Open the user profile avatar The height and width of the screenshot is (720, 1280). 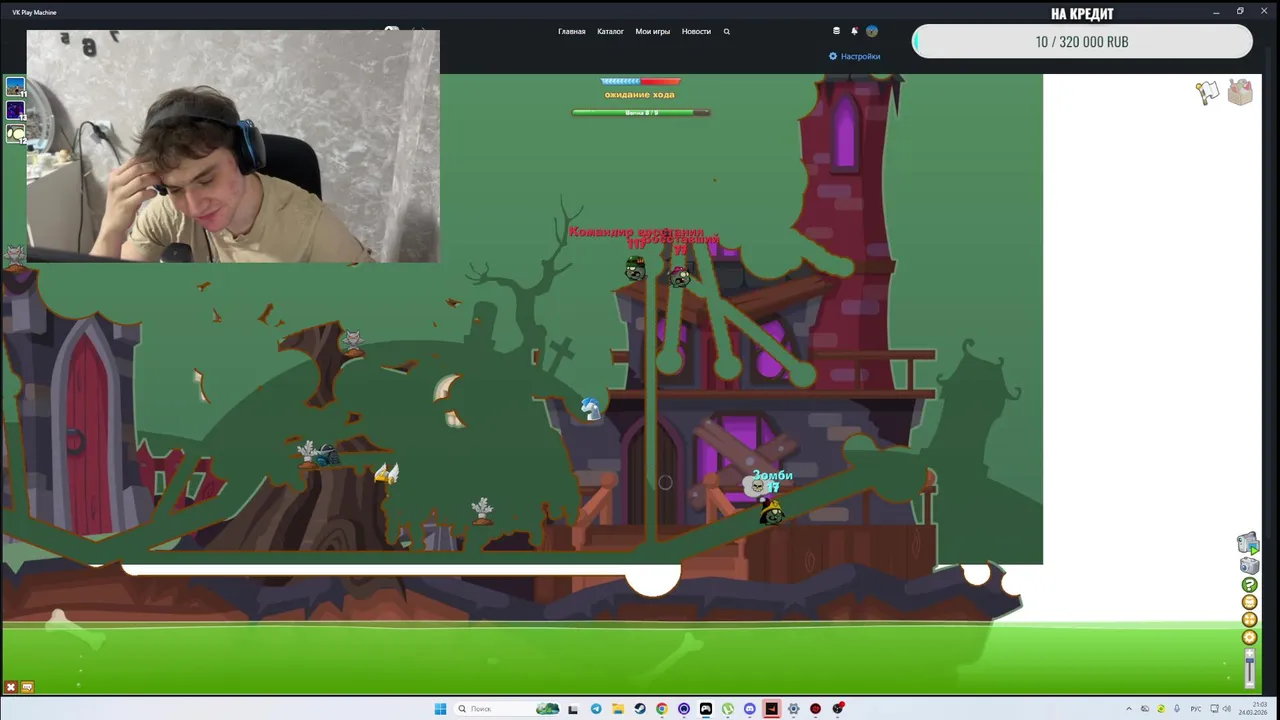tap(872, 31)
